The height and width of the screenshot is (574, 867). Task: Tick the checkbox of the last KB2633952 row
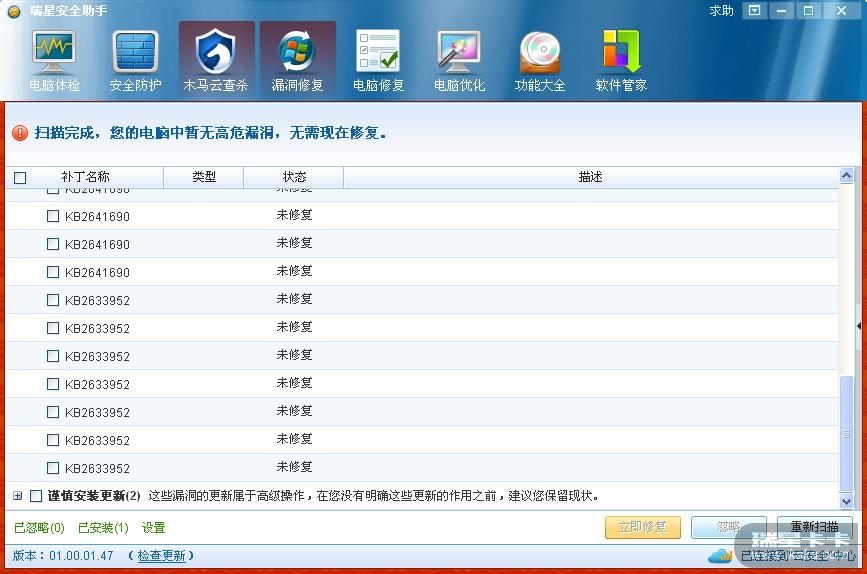coord(53,468)
